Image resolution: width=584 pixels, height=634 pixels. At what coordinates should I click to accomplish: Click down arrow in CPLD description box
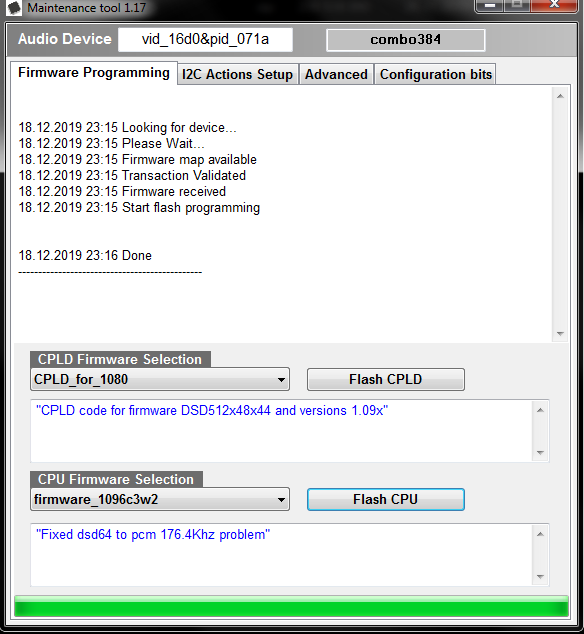tap(540, 452)
